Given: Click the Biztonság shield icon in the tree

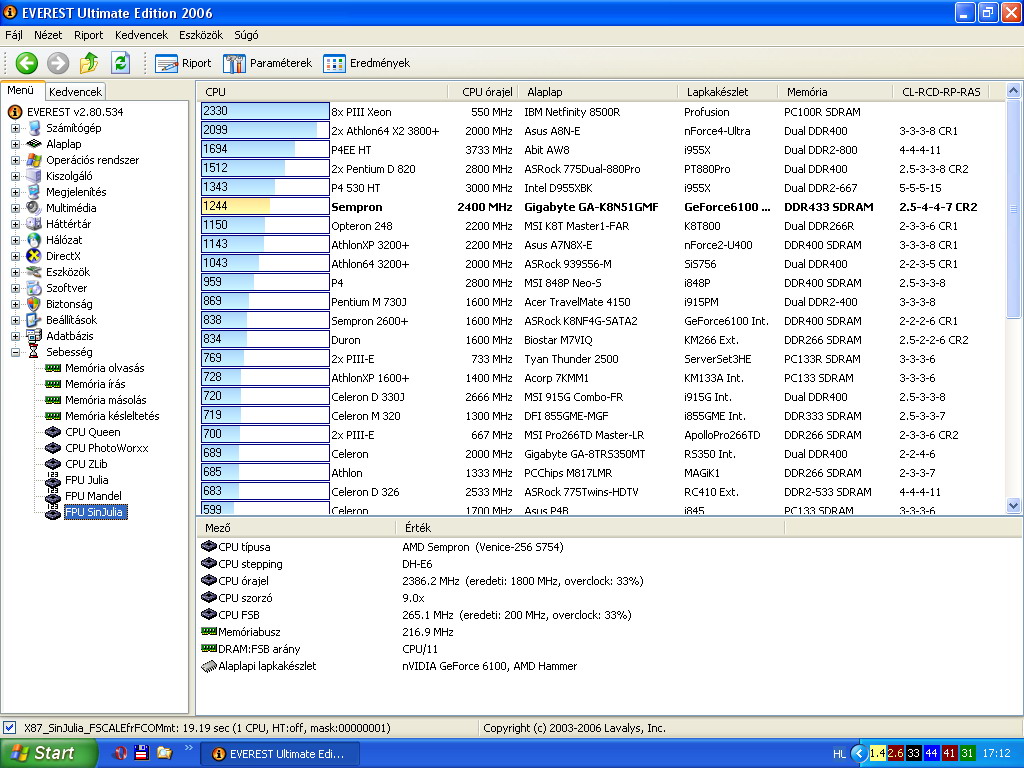Looking at the screenshot, I should (34, 304).
